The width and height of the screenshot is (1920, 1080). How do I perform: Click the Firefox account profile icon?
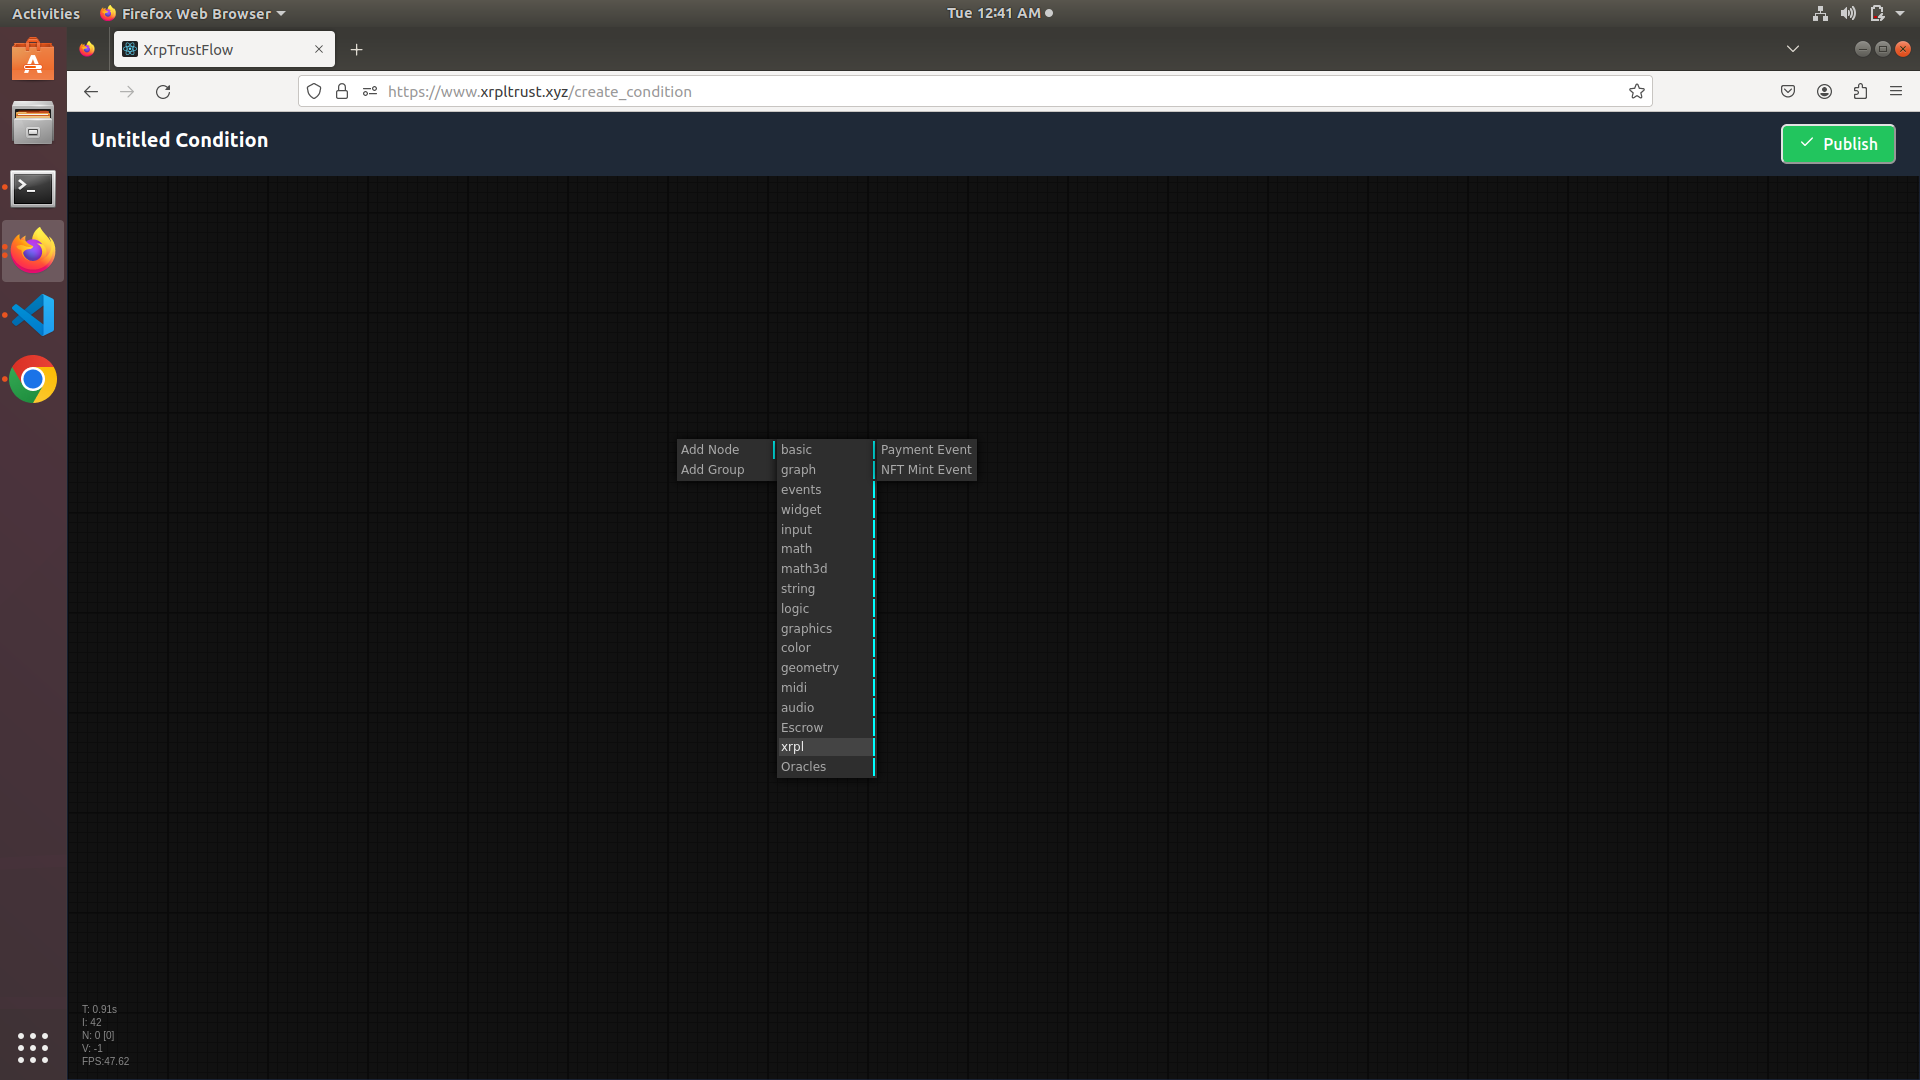tap(1824, 91)
